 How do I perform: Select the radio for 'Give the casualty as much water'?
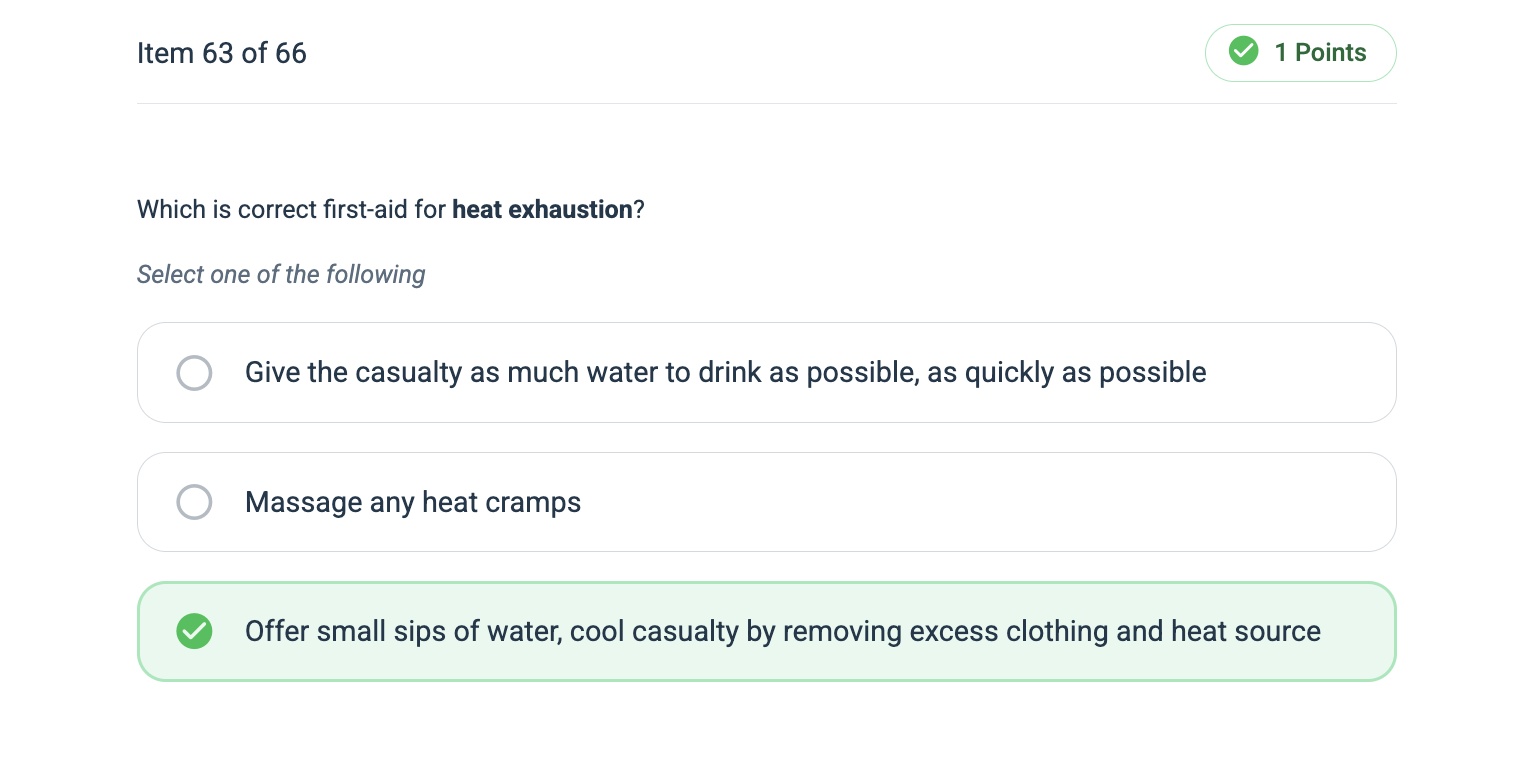click(194, 373)
